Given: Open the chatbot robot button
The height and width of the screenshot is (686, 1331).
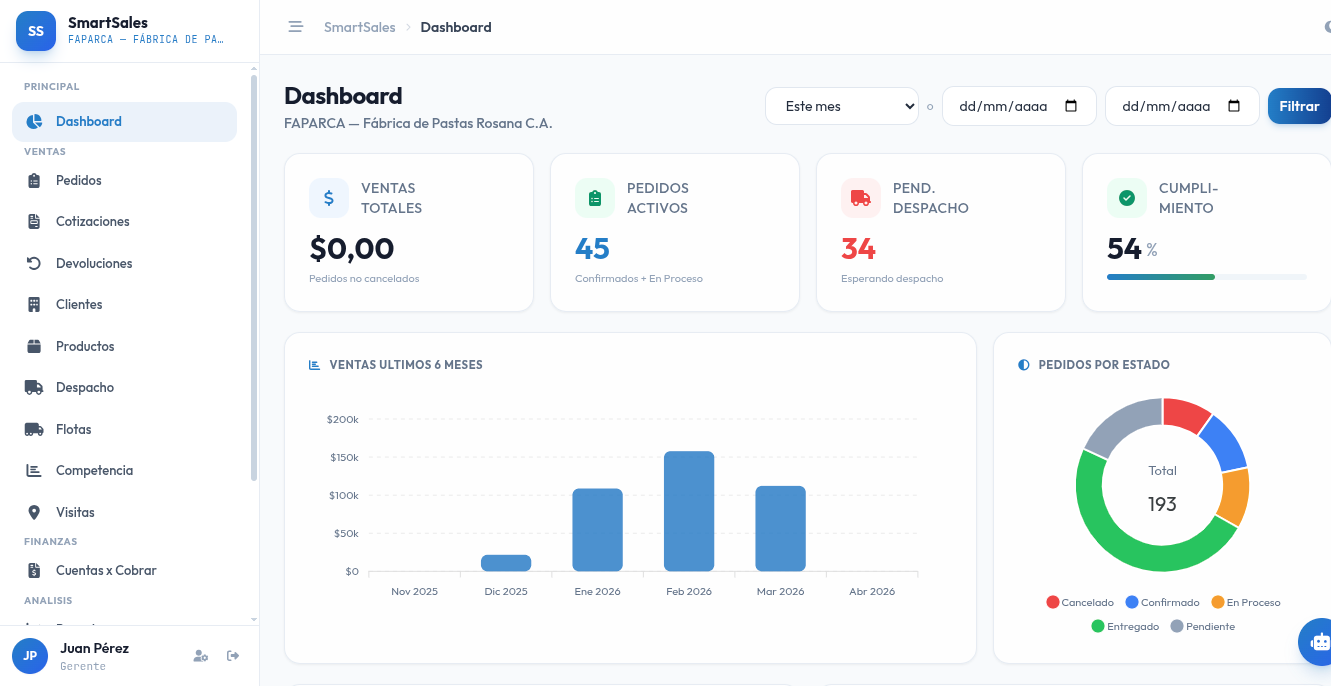Looking at the screenshot, I should tap(1319, 642).
